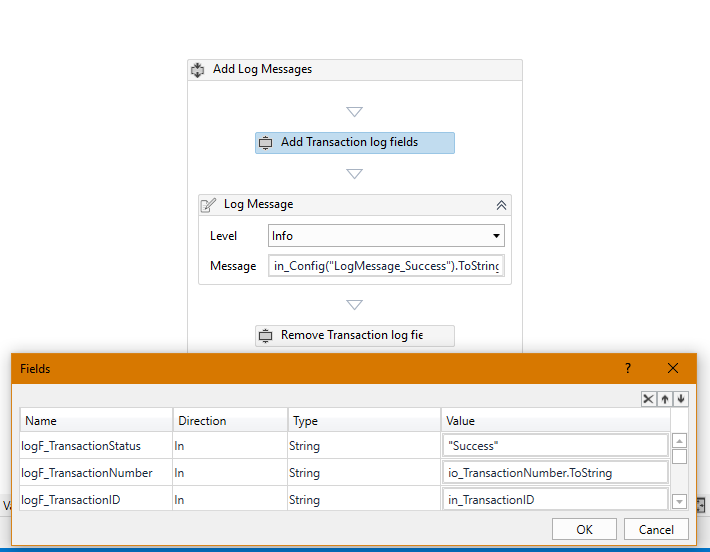Click the Add Log Messages sequence icon
Viewport: 710px width, 552px height.
(x=197, y=70)
